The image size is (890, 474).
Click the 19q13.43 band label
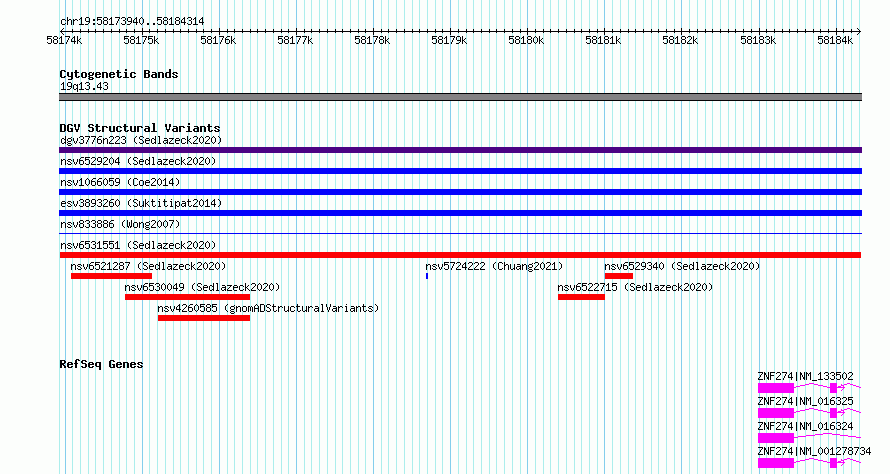84,86
